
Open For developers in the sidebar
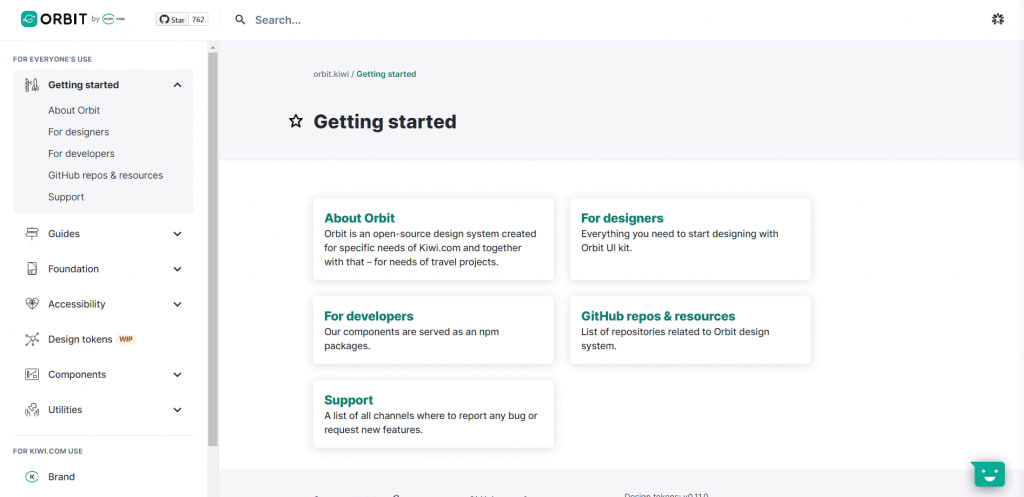pyautogui.click(x=81, y=153)
